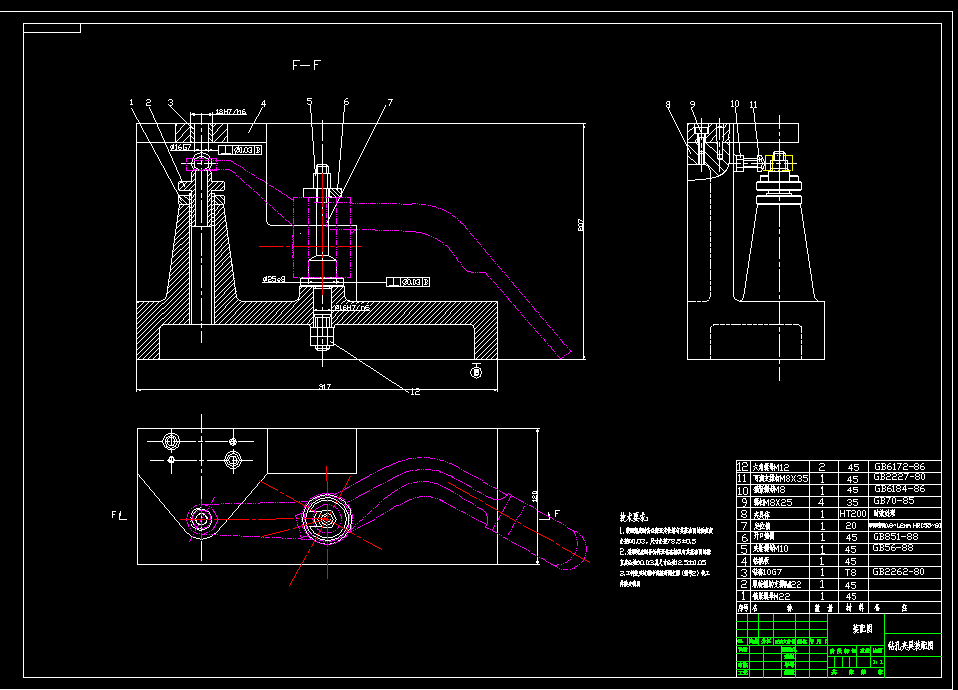This screenshot has width=958, height=690.
Task: Click balloon number 12 below the section view
Action: (415, 392)
